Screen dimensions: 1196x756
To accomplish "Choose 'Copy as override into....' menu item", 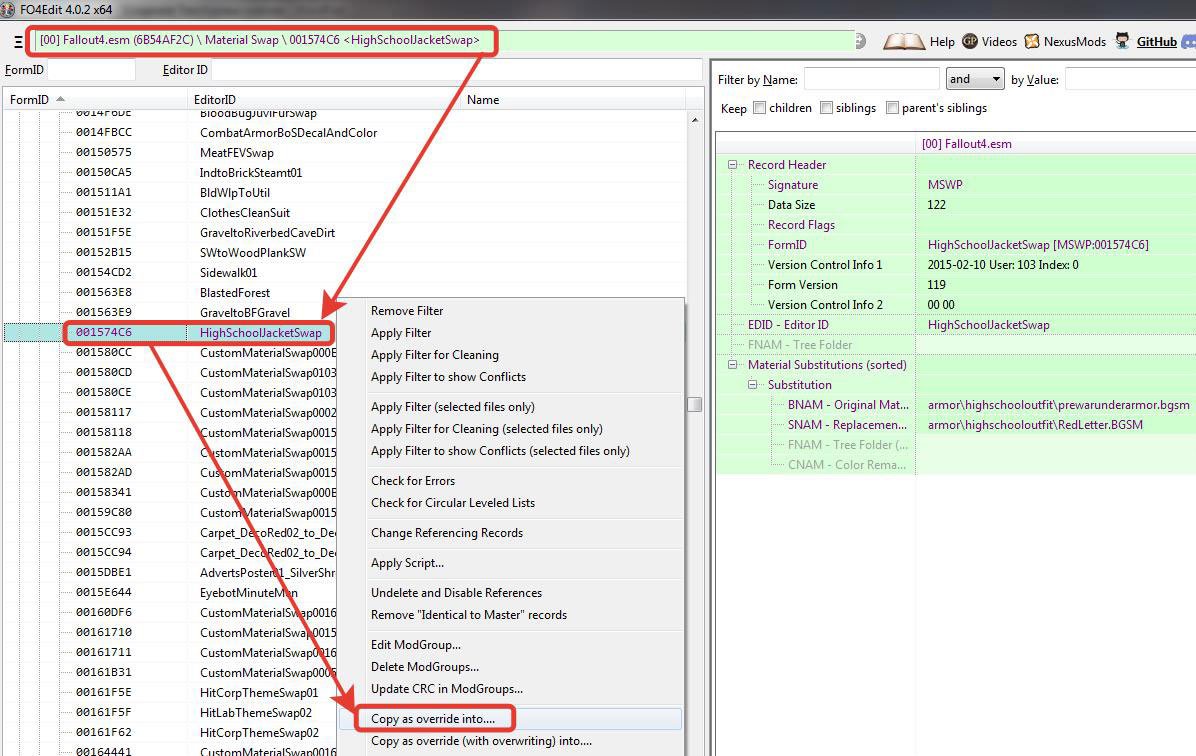I will 433,719.
